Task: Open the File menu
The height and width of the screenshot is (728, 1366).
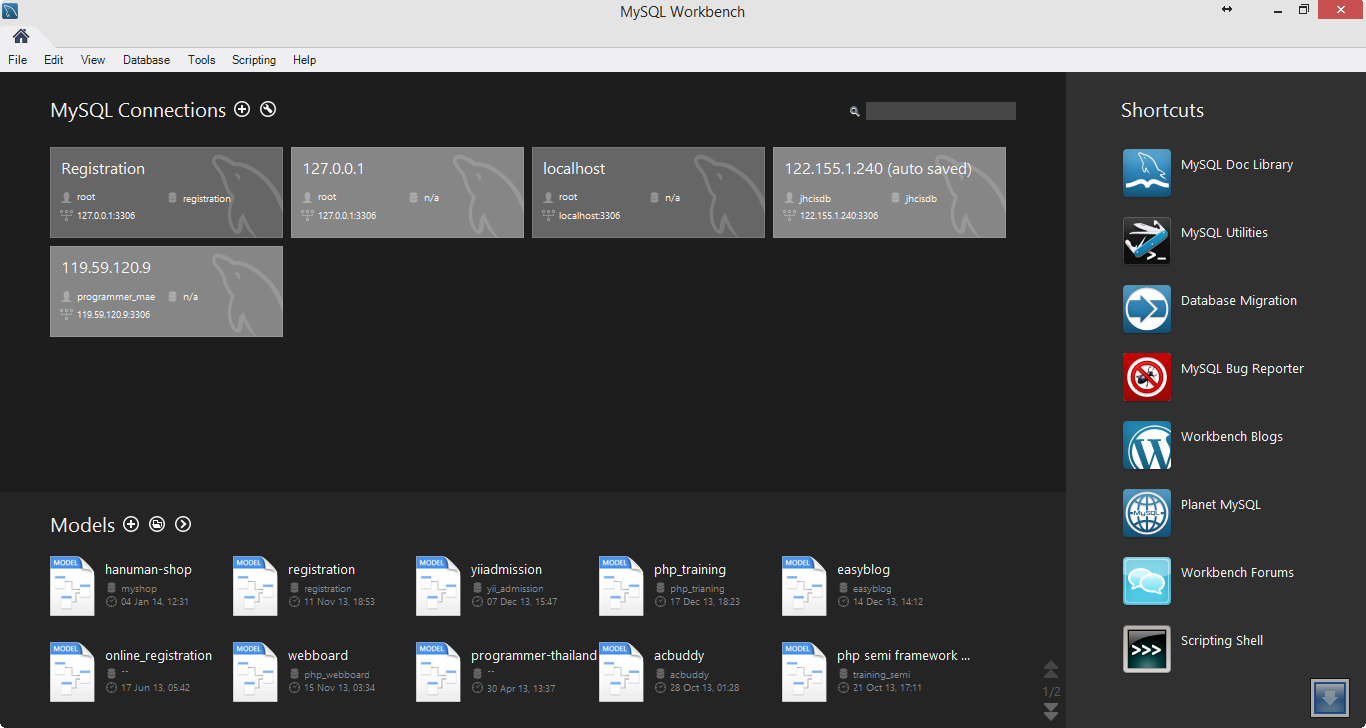Action: [x=17, y=60]
